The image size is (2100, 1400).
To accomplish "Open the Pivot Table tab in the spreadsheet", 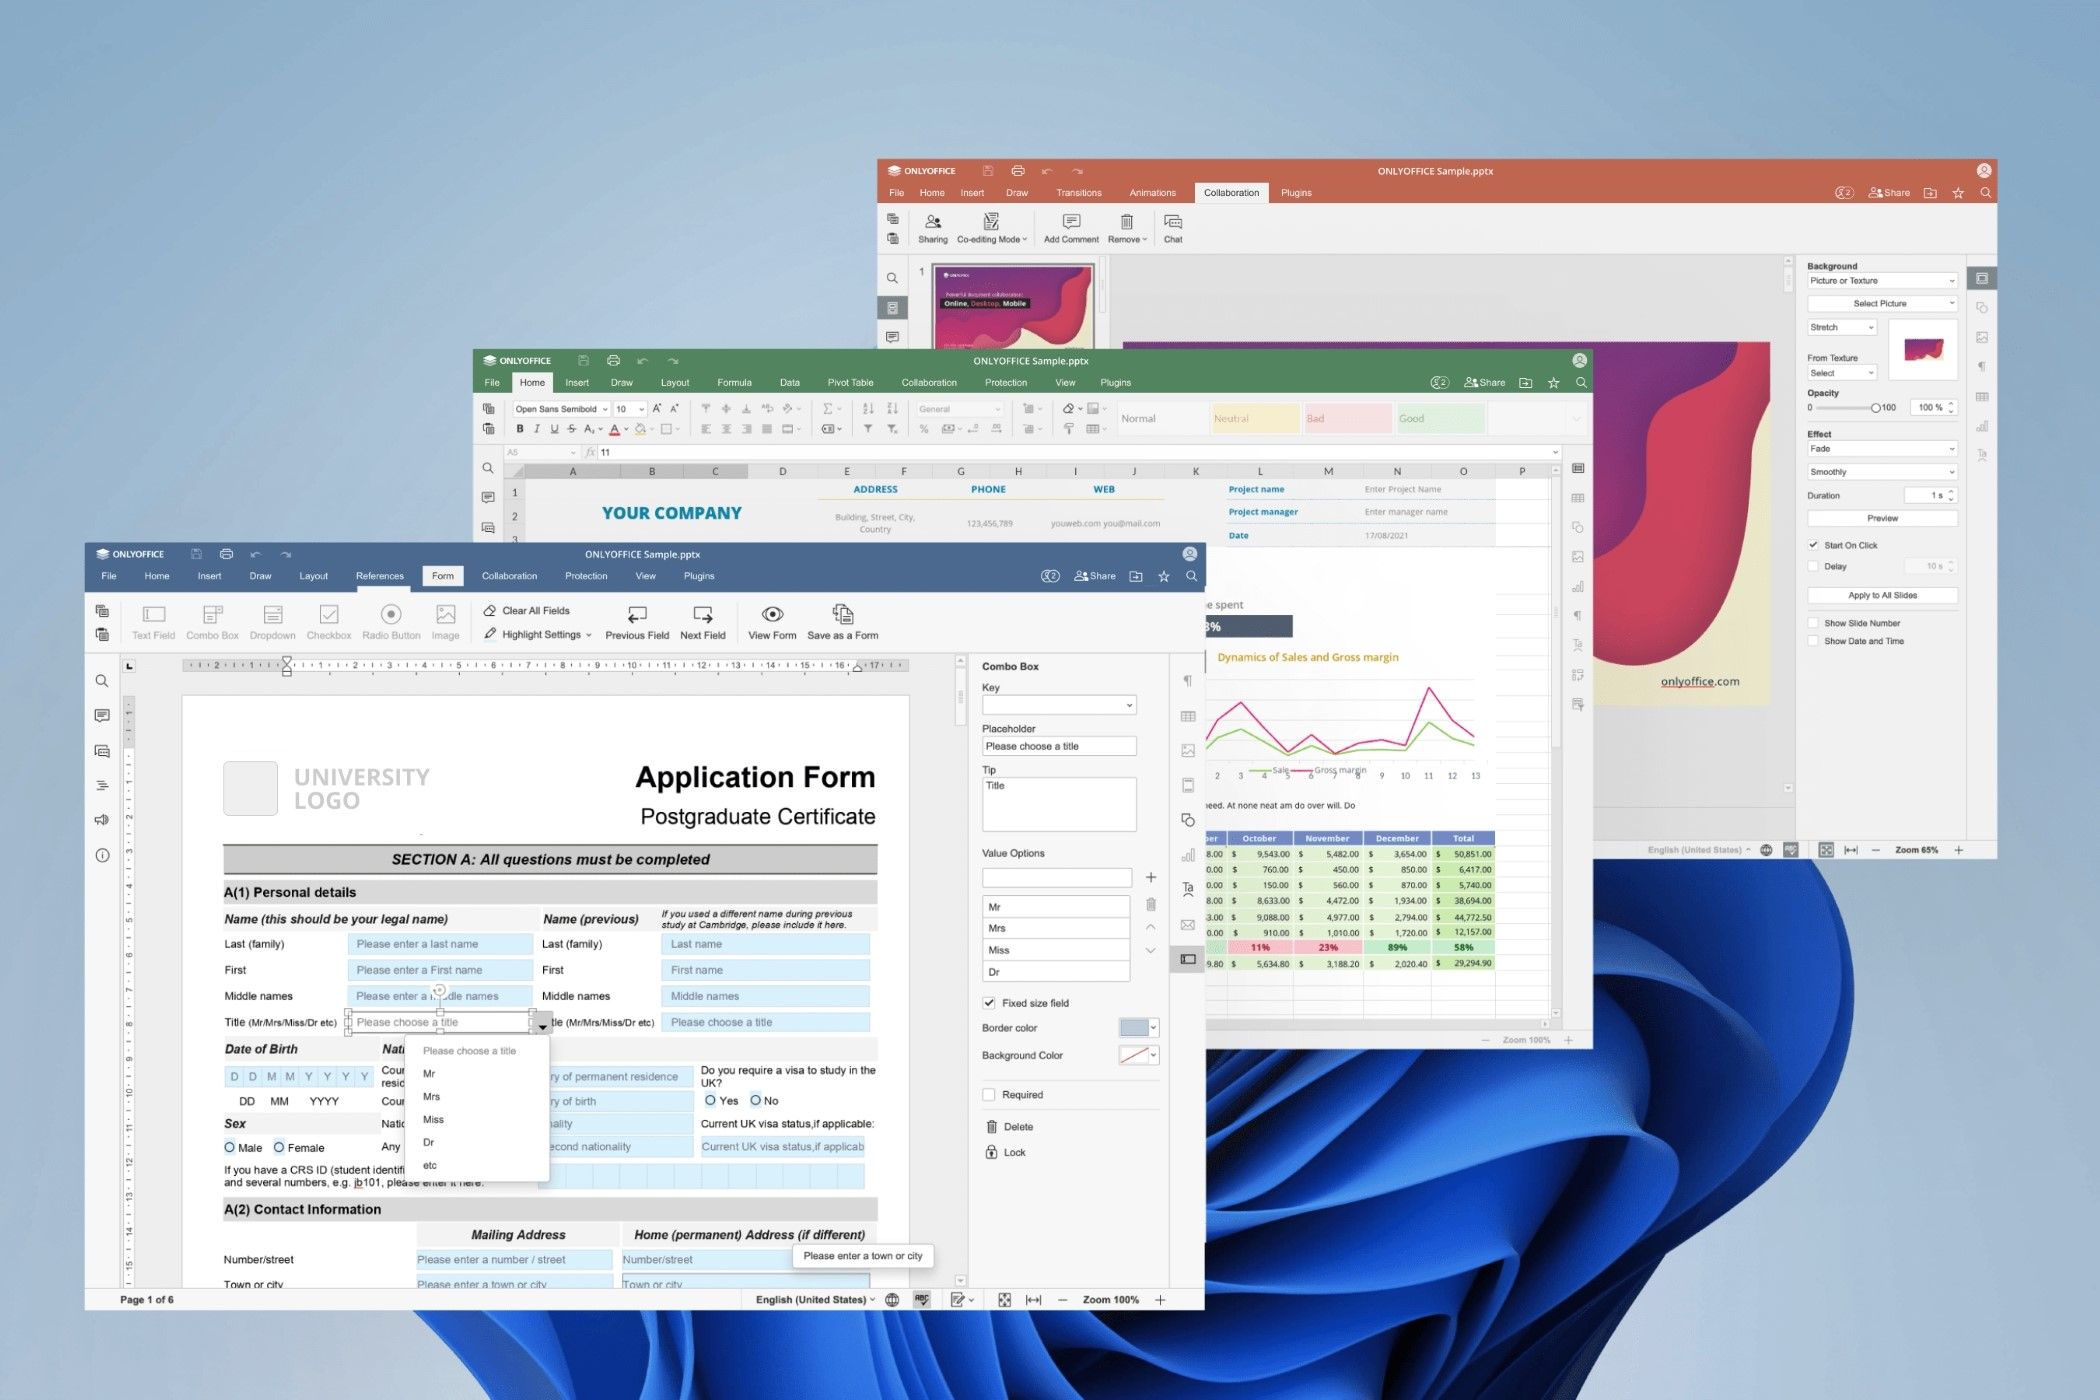I will coord(849,382).
